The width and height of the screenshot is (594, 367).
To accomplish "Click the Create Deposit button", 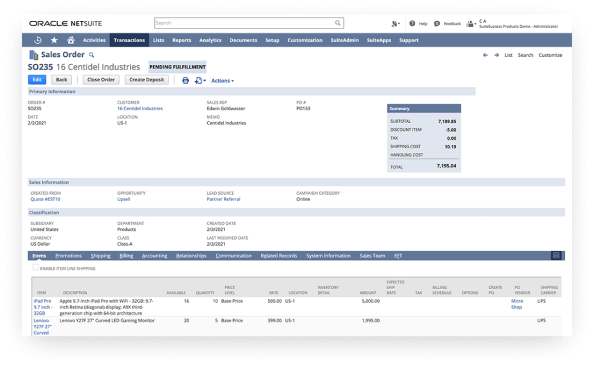I will pyautogui.click(x=147, y=80).
